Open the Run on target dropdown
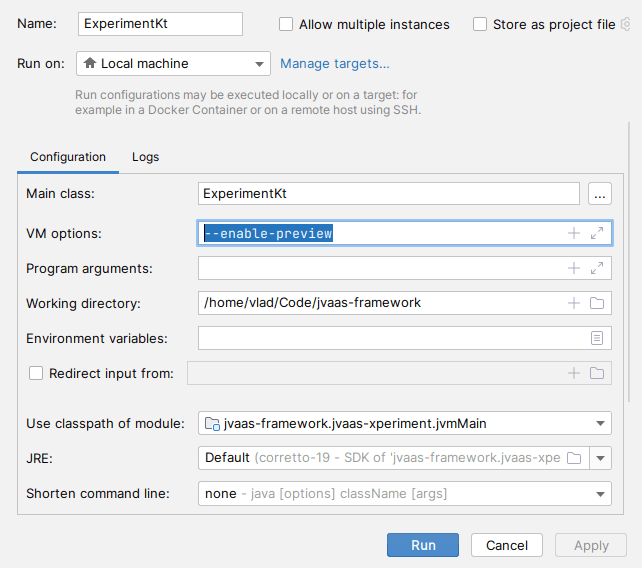Screen dimensions: 642x568 click(x=173, y=64)
